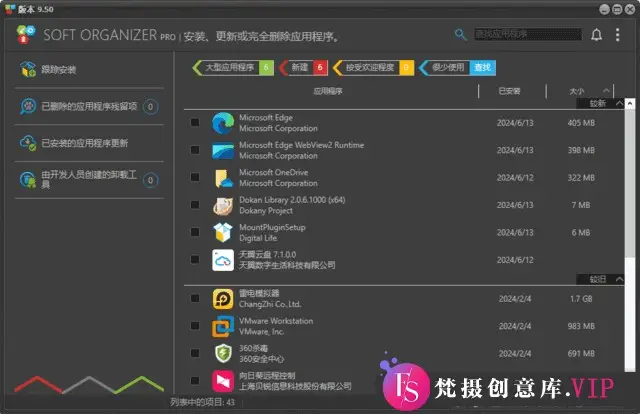640x414 pixels.
Task: Click the blue 查找 button
Action: pos(482,67)
